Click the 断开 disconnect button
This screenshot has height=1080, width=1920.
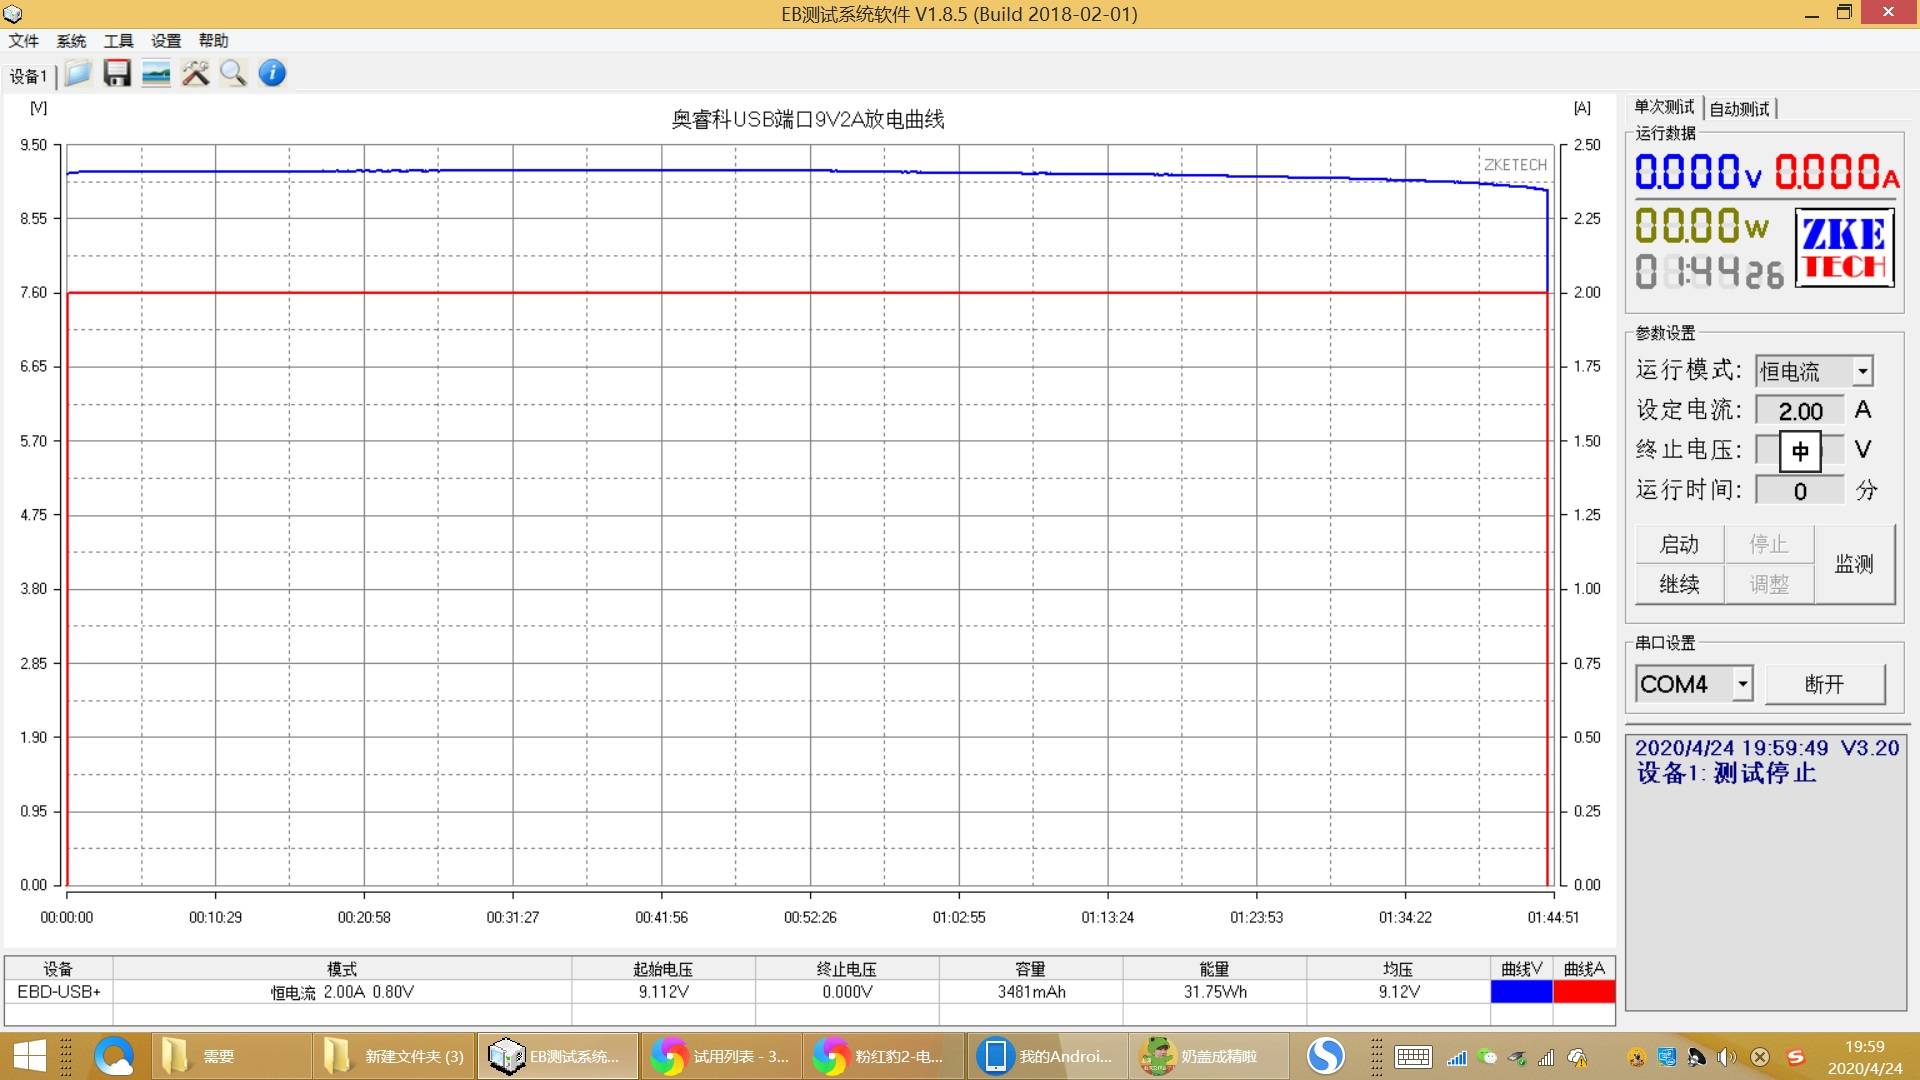click(1824, 684)
